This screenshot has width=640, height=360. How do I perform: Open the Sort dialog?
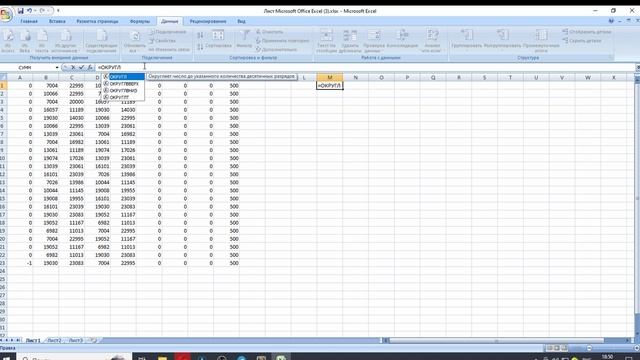(218, 40)
